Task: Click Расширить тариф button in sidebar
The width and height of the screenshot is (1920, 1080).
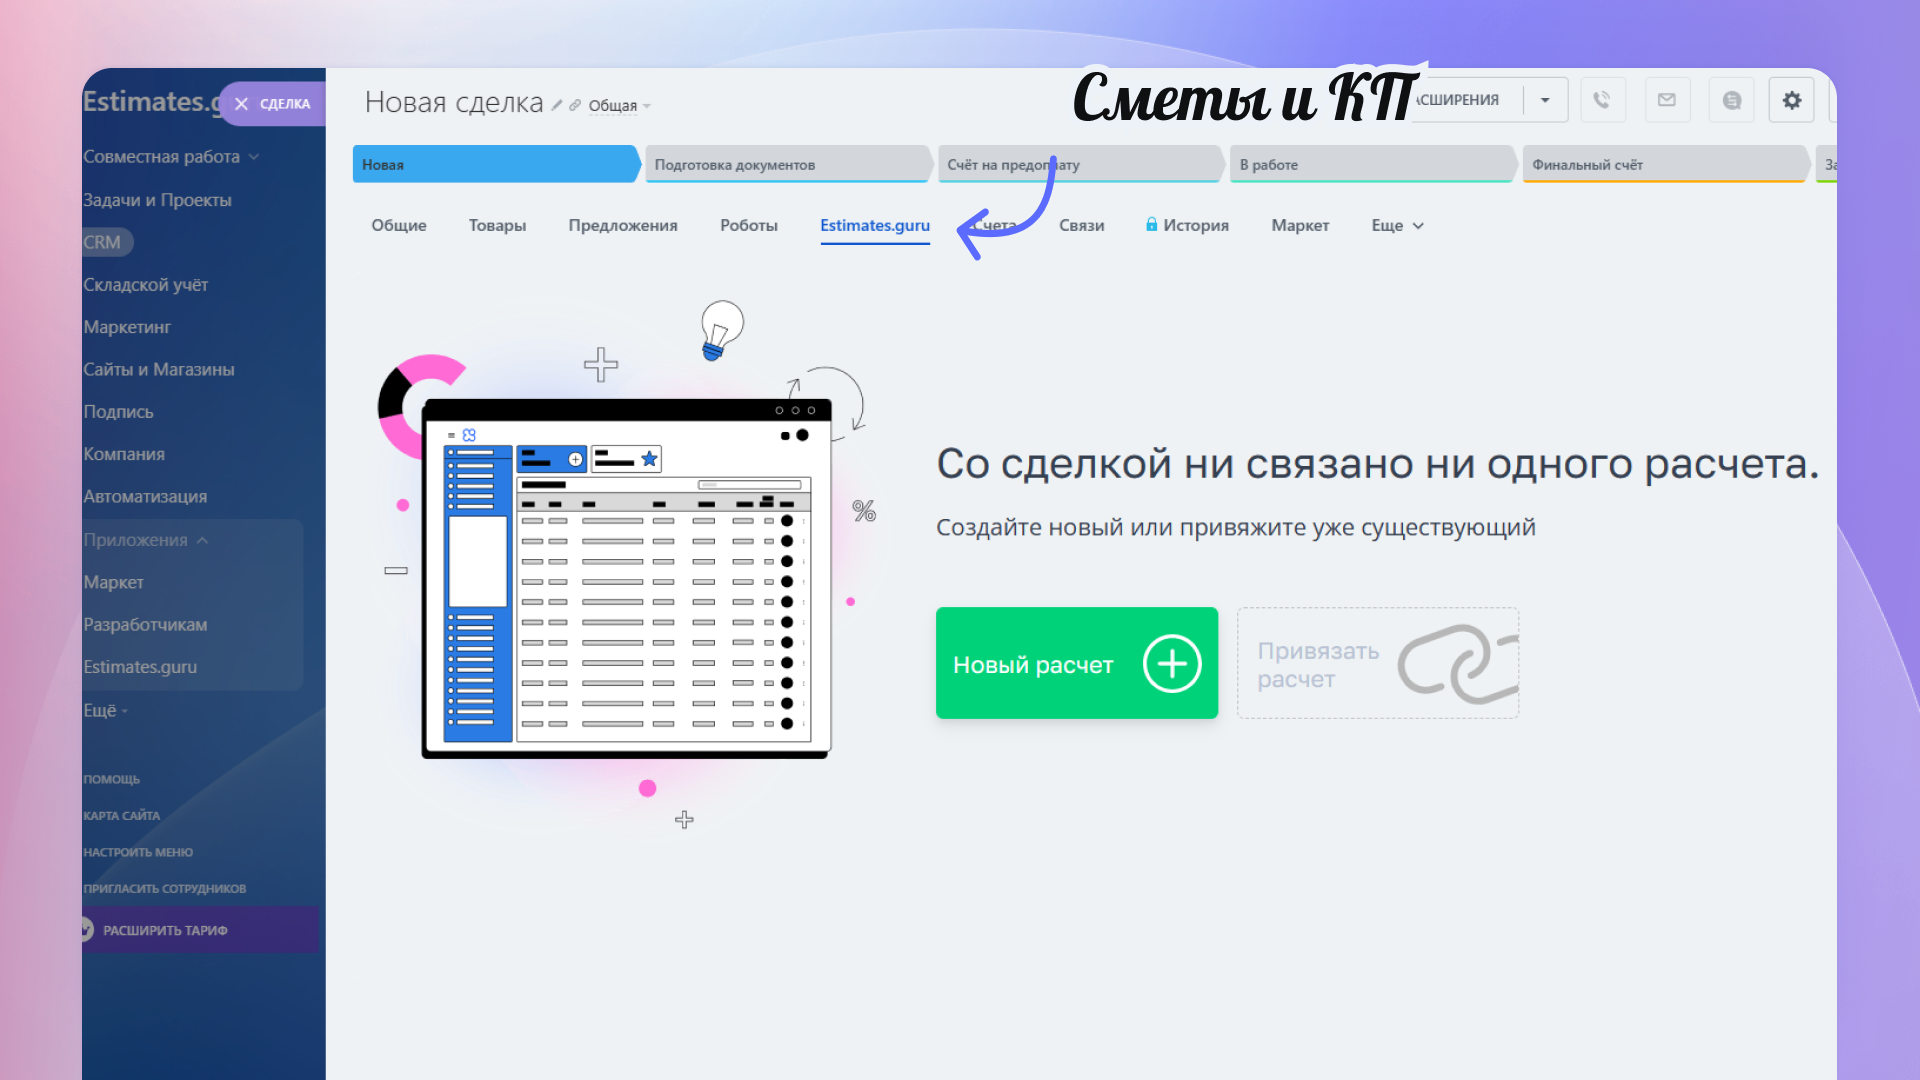Action: (165, 930)
